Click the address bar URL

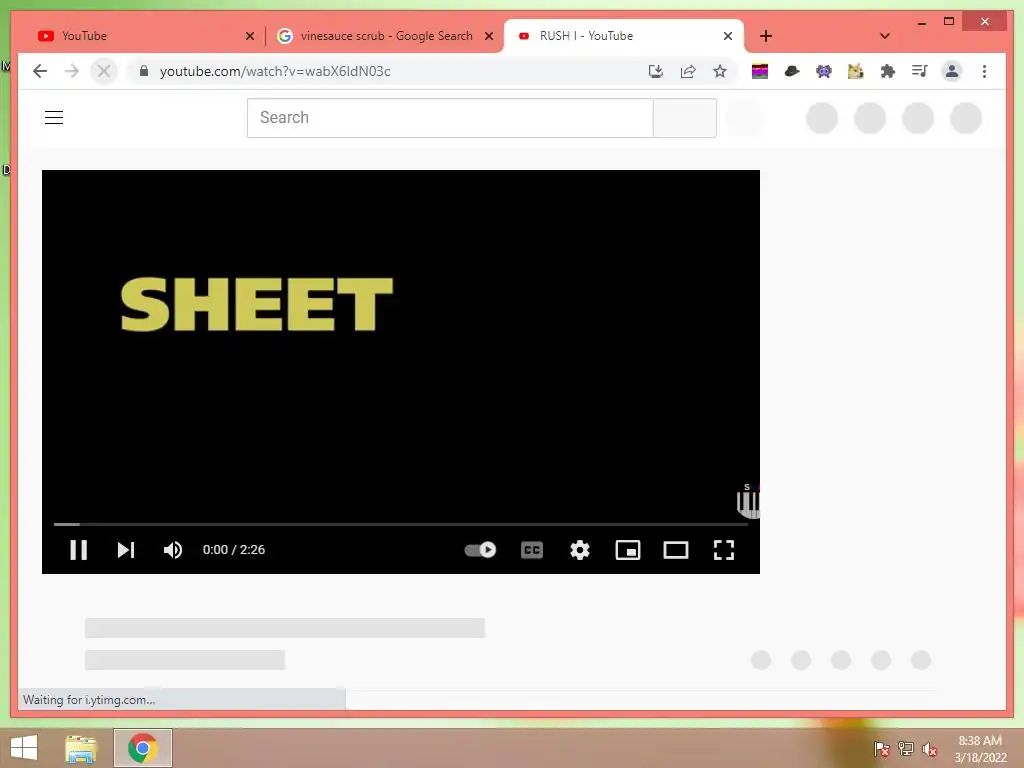click(x=275, y=71)
